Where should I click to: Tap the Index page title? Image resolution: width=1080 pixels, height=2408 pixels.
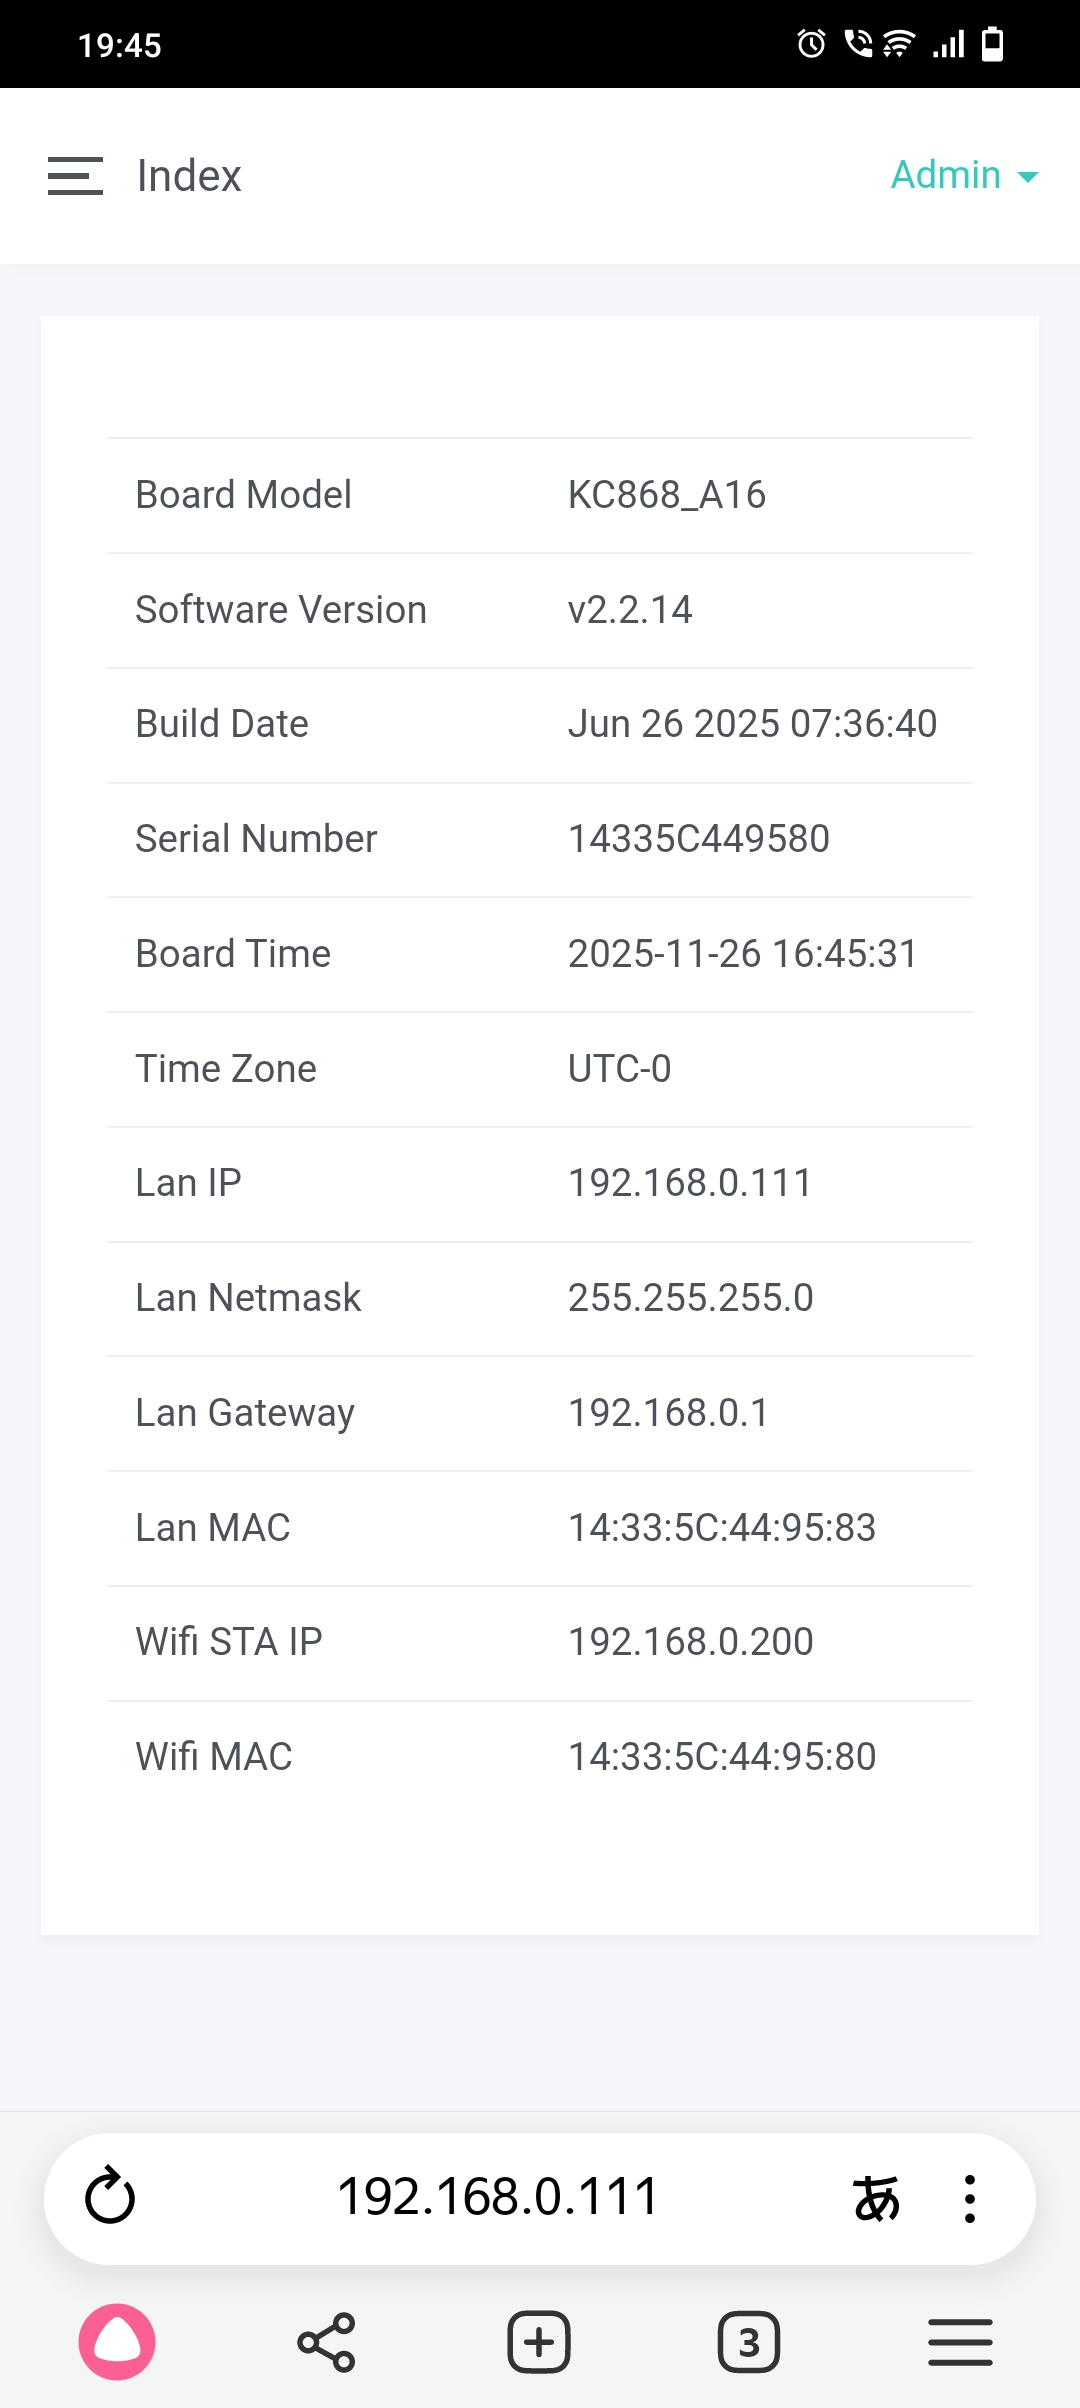click(x=189, y=176)
